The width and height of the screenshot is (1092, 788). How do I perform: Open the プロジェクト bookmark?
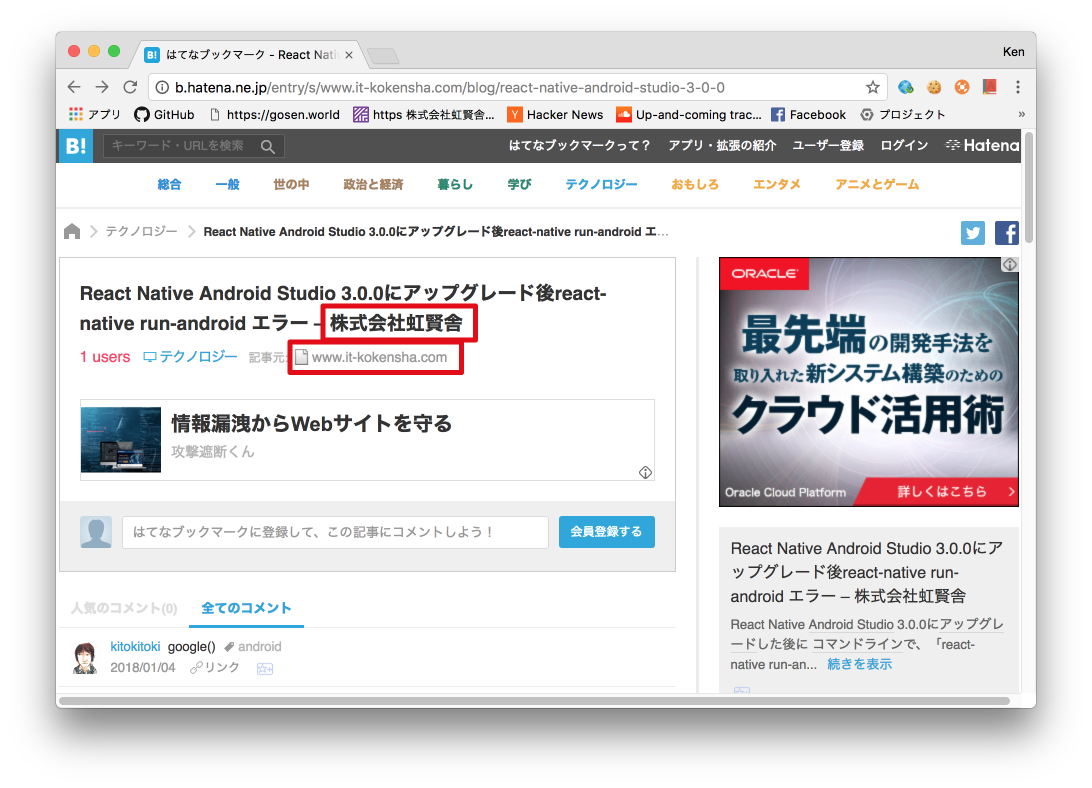point(903,114)
